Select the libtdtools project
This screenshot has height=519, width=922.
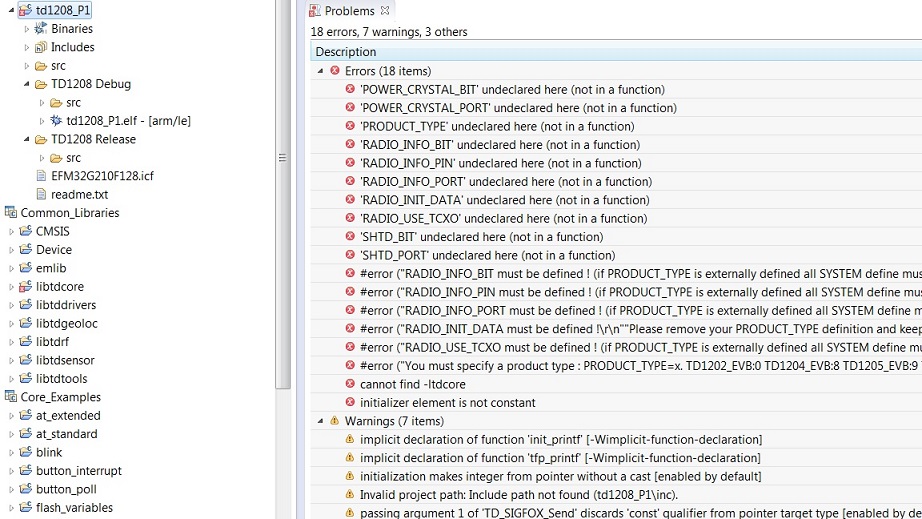tap(62, 379)
